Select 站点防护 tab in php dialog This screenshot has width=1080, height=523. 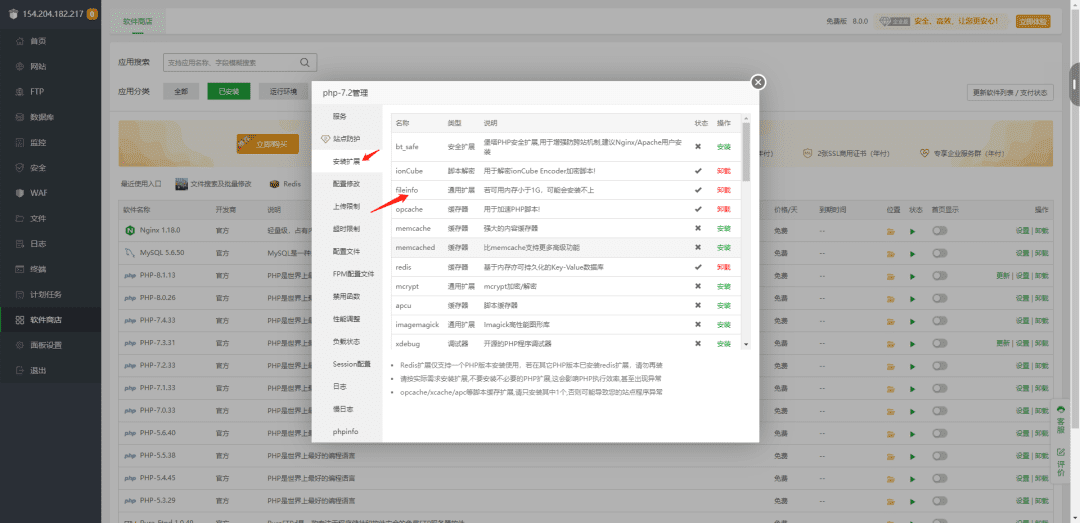click(347, 139)
